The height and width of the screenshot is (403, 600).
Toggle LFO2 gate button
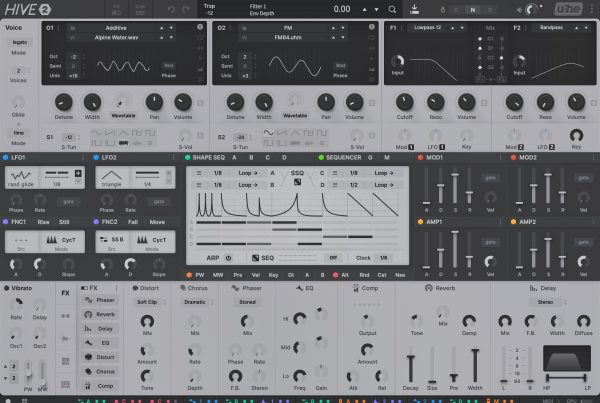[x=159, y=201]
